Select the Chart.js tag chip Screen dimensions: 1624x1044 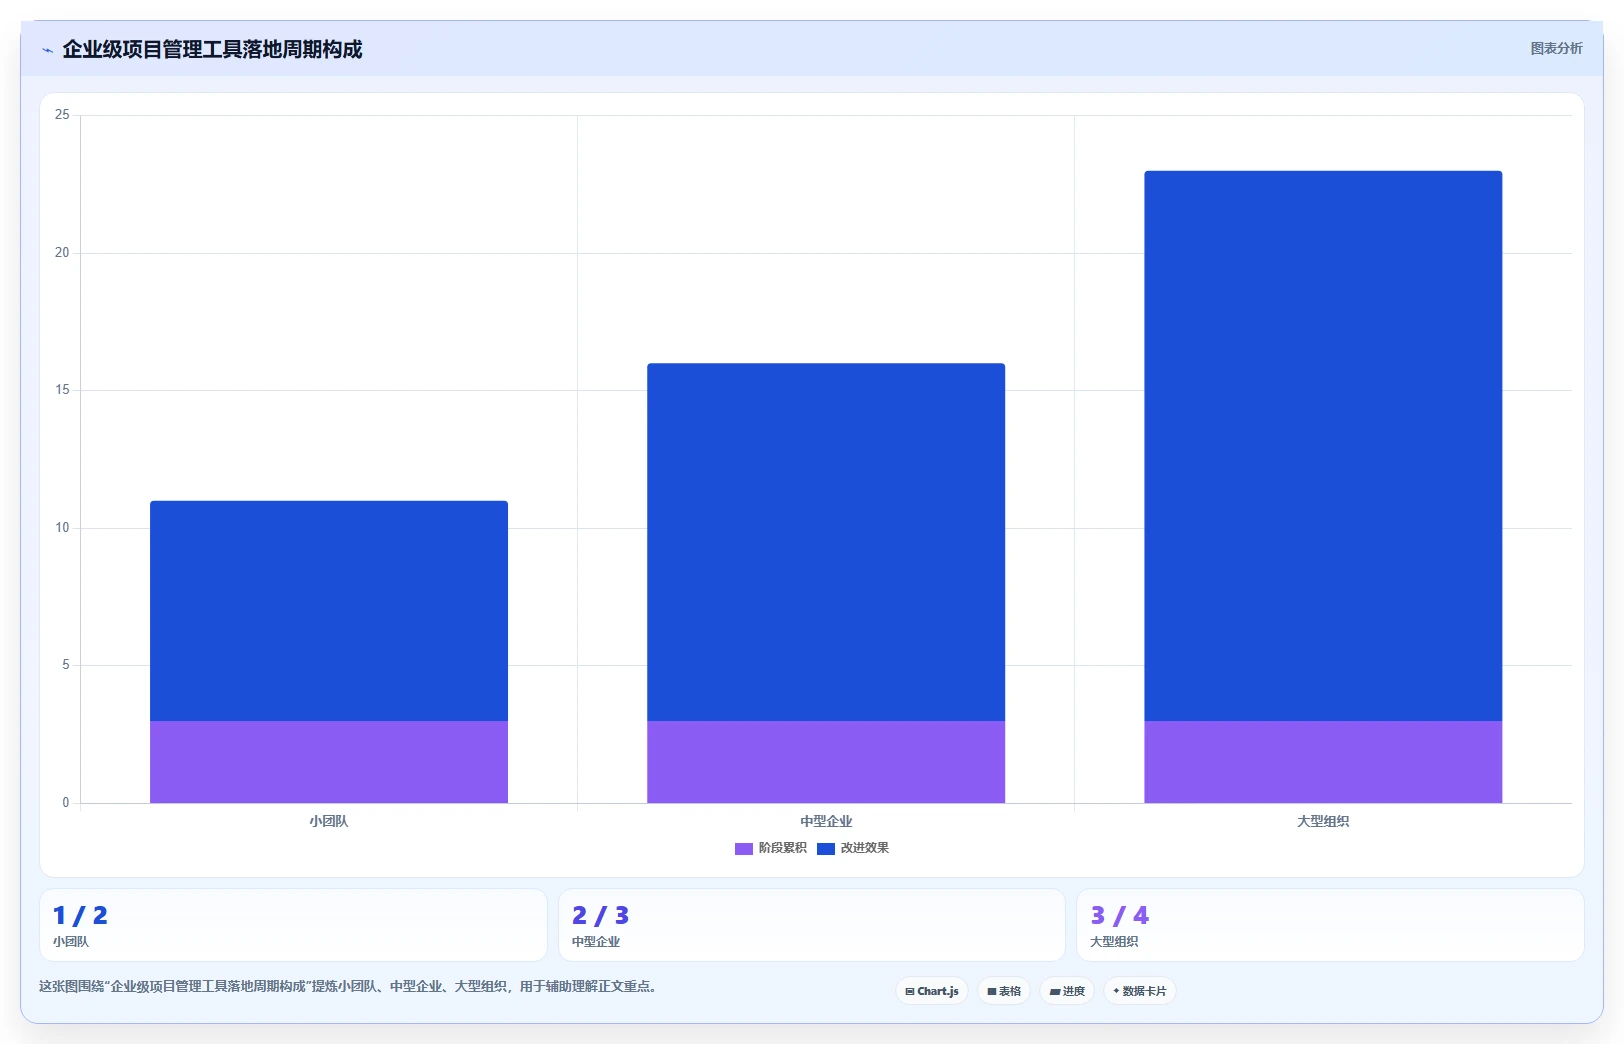[x=931, y=991]
